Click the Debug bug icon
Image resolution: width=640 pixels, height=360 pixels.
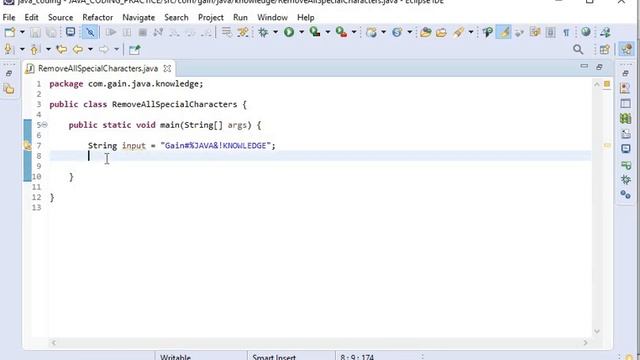click(x=263, y=32)
